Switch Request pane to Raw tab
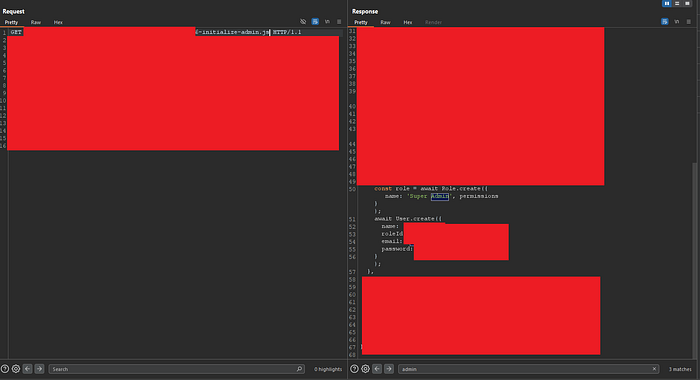This screenshot has width=700, height=380. 36,22
